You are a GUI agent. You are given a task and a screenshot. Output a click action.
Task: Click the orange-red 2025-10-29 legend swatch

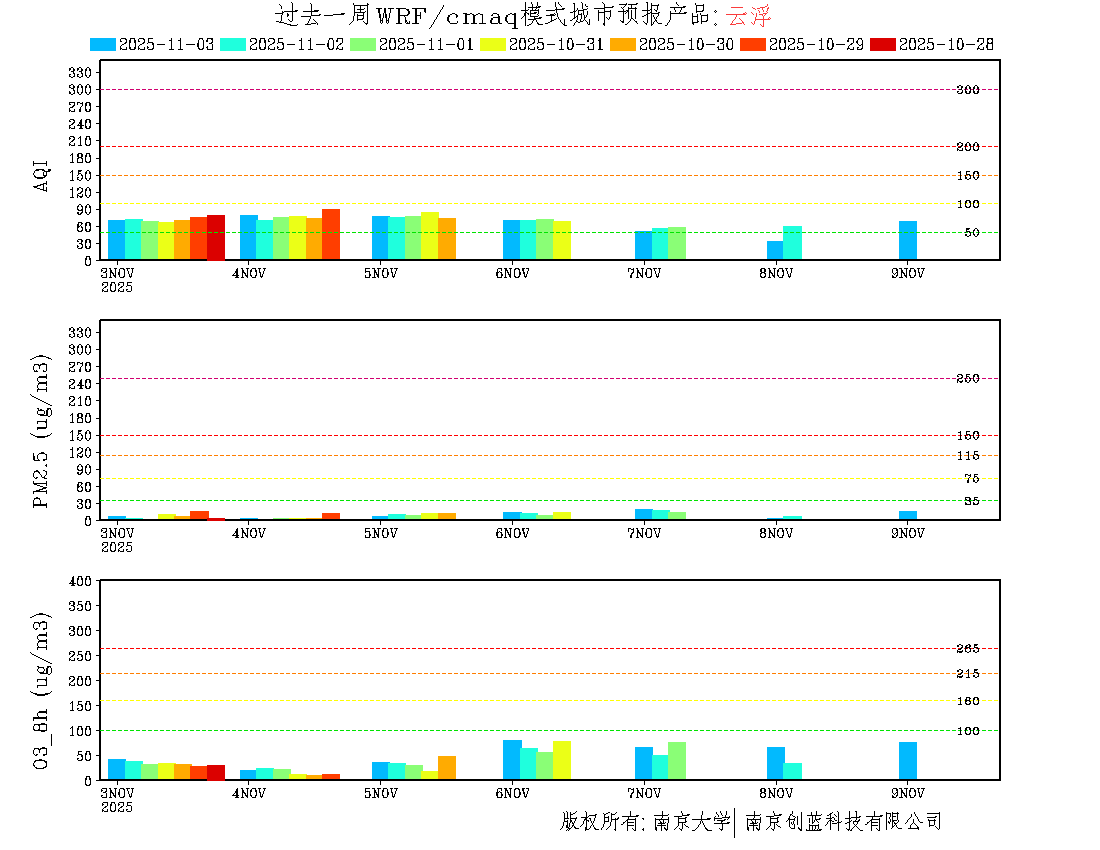pyautogui.click(x=753, y=44)
